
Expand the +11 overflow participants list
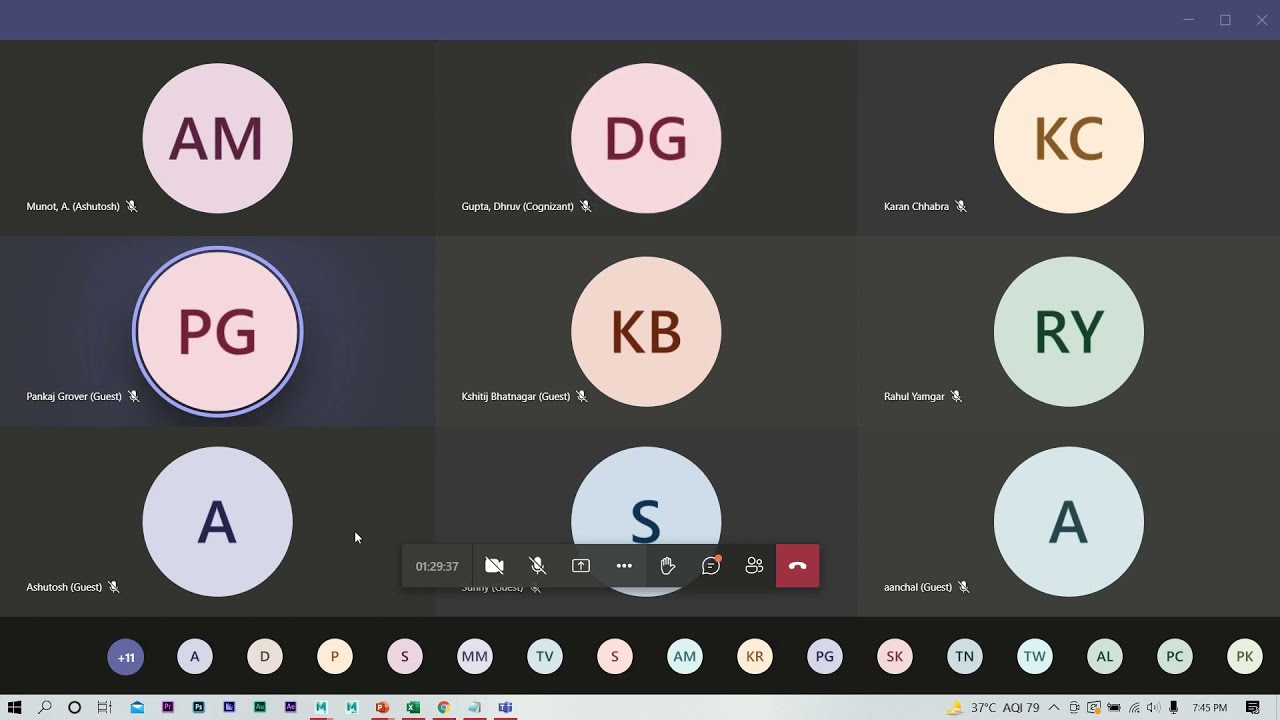point(126,657)
